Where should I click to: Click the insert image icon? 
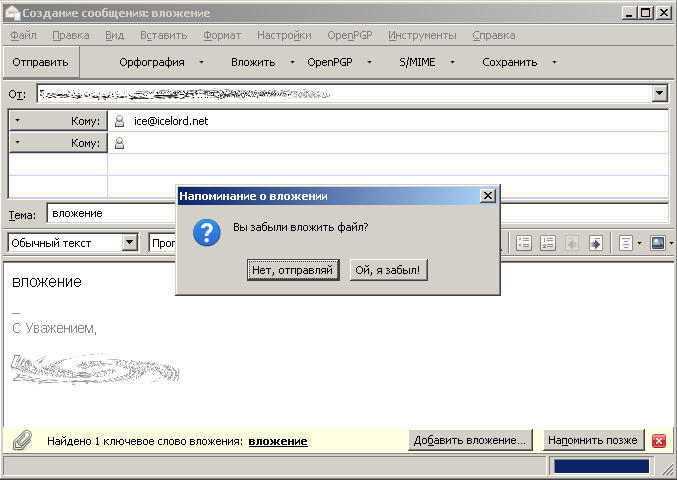click(658, 243)
